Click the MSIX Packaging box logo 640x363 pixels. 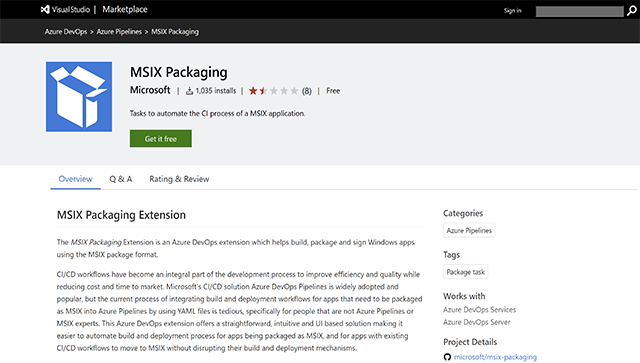coord(79,97)
